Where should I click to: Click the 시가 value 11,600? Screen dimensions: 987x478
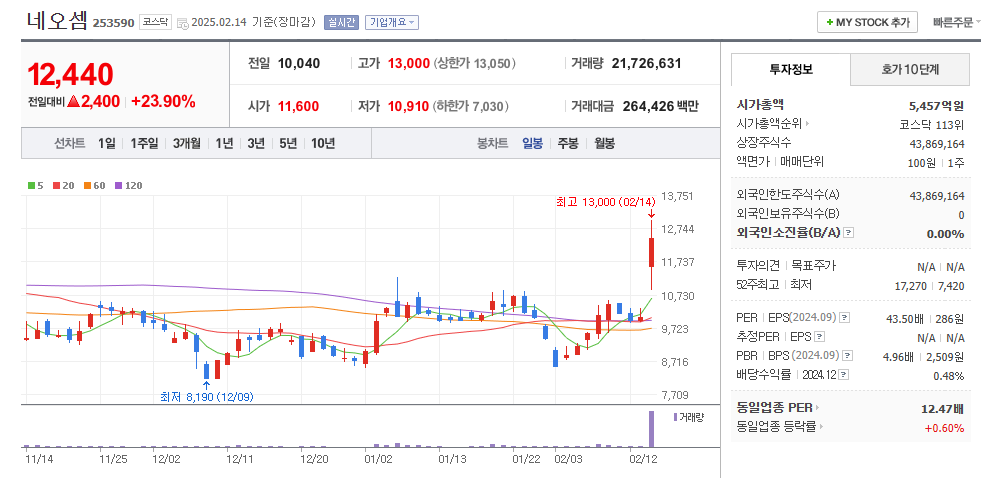click(298, 106)
